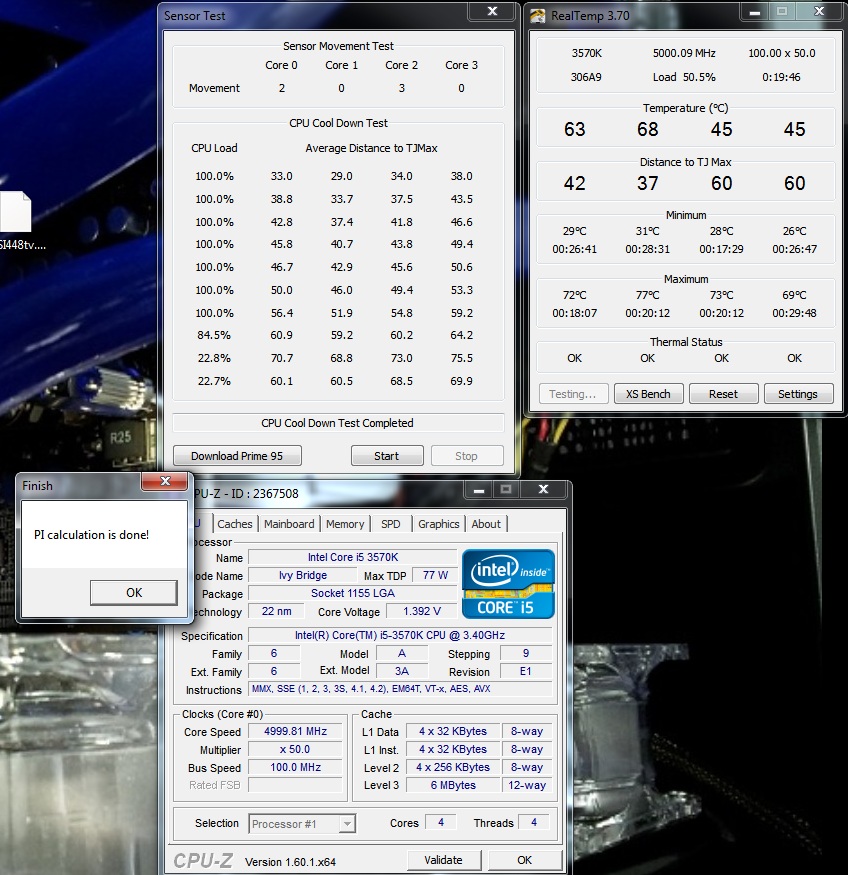The image size is (848, 875).
Task: Click the Core Speed value 4999.81 MHz
Action: (296, 731)
